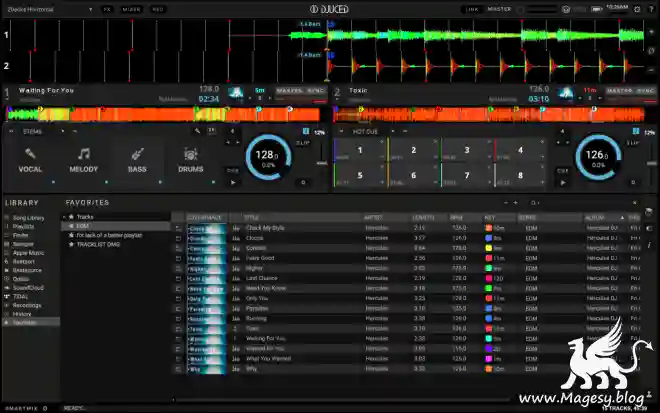This screenshot has height=413, width=660.
Task: Toggle SYNC on deck 1
Action: tap(316, 91)
